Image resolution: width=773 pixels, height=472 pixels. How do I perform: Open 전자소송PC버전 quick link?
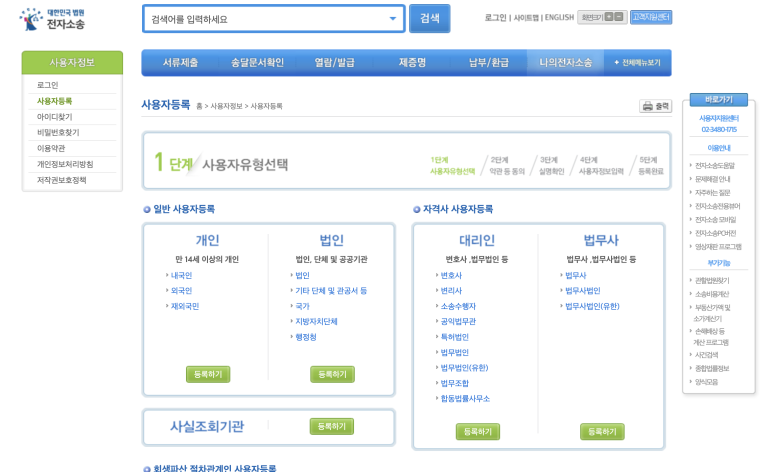pos(715,233)
